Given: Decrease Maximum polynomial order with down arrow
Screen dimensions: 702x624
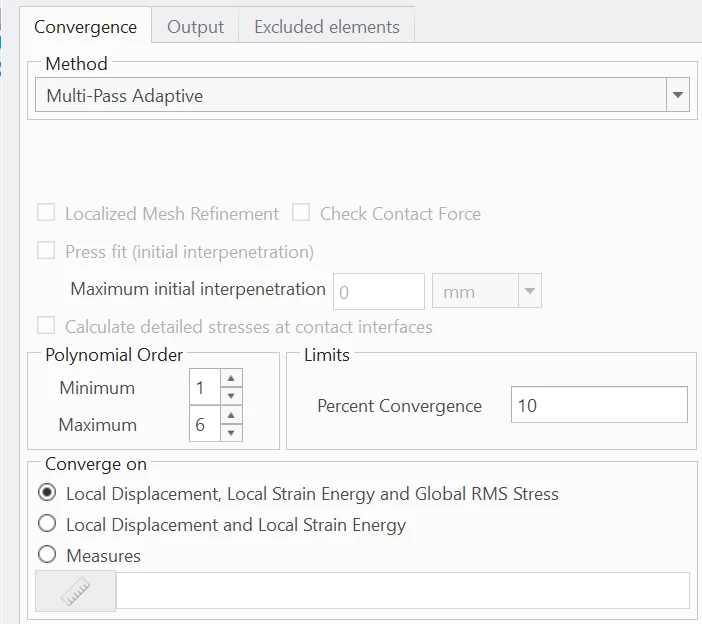Looking at the screenshot, I should (231, 433).
